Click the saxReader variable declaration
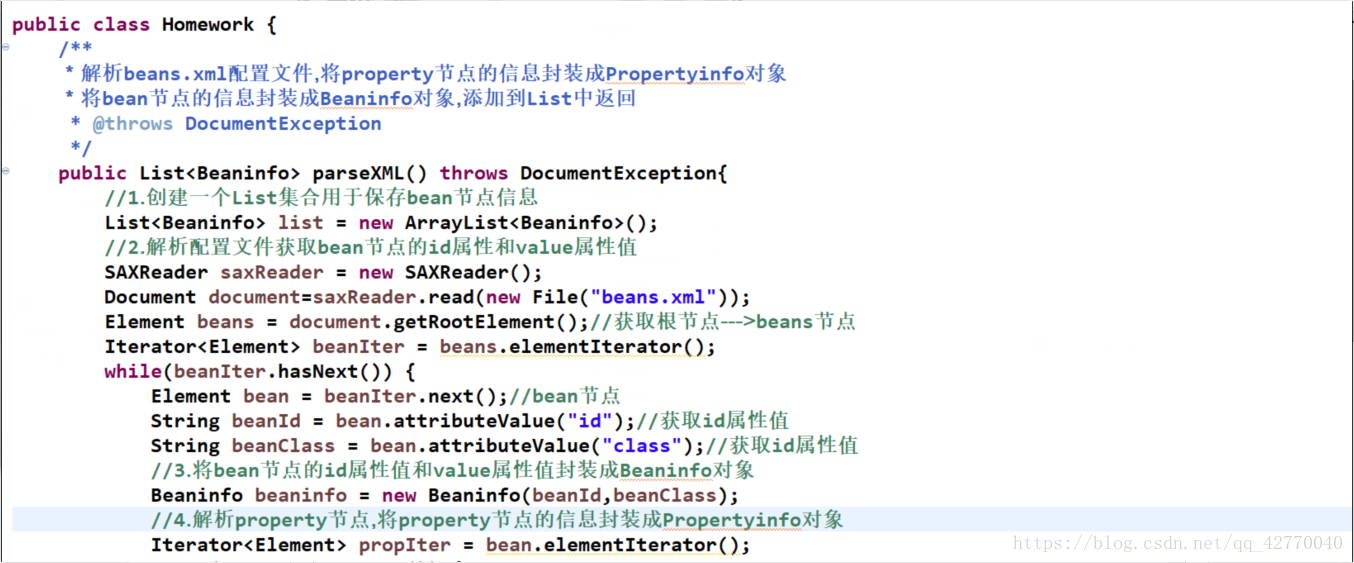 [x=272, y=272]
